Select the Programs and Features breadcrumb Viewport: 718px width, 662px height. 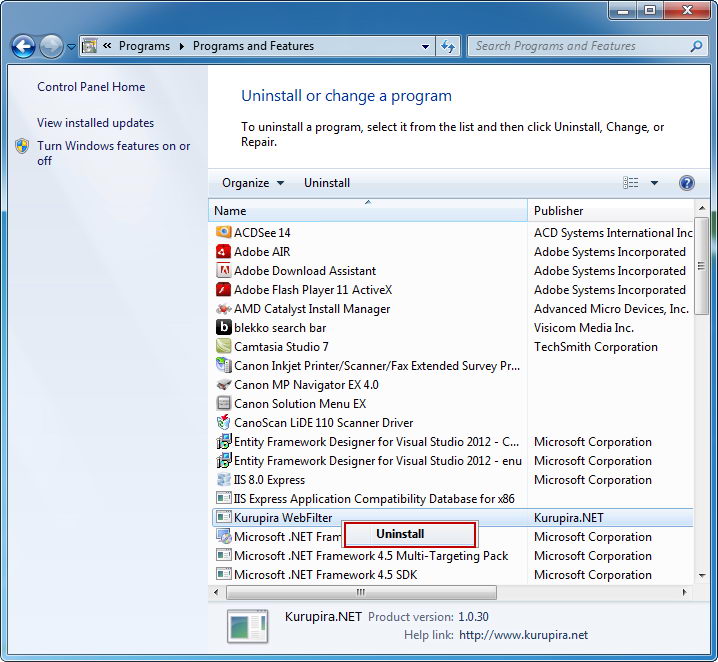253,46
